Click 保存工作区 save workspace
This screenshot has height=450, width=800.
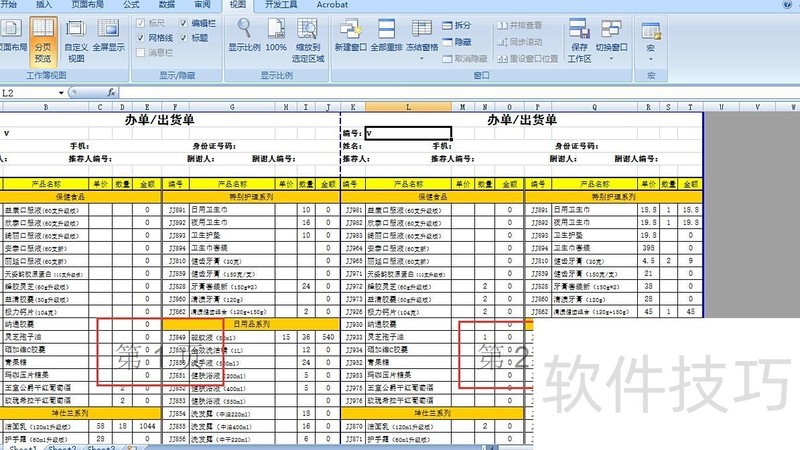point(579,41)
